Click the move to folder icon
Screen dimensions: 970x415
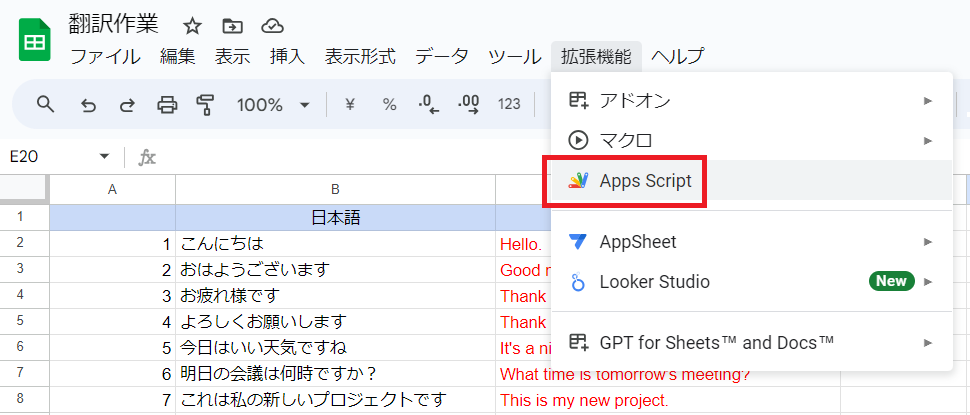click(232, 26)
